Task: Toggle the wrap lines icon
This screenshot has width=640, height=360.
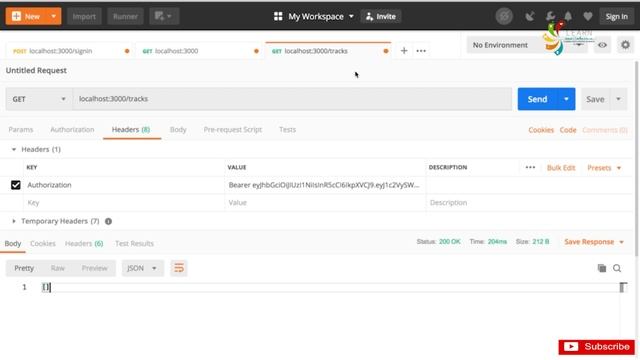Action: pos(179,268)
